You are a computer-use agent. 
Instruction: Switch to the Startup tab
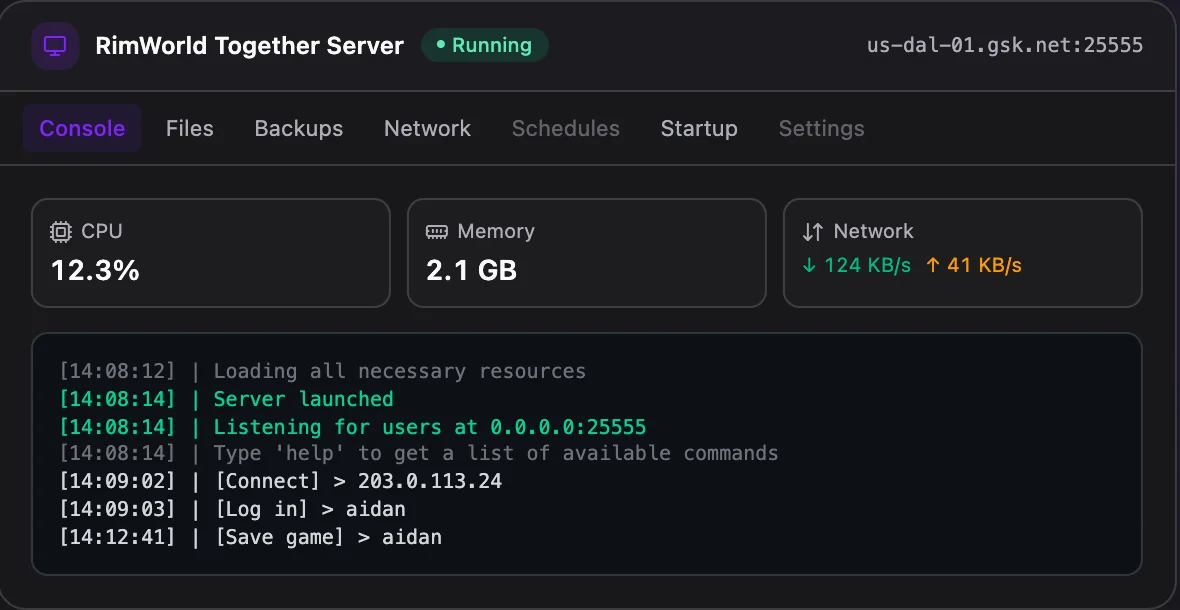699,129
